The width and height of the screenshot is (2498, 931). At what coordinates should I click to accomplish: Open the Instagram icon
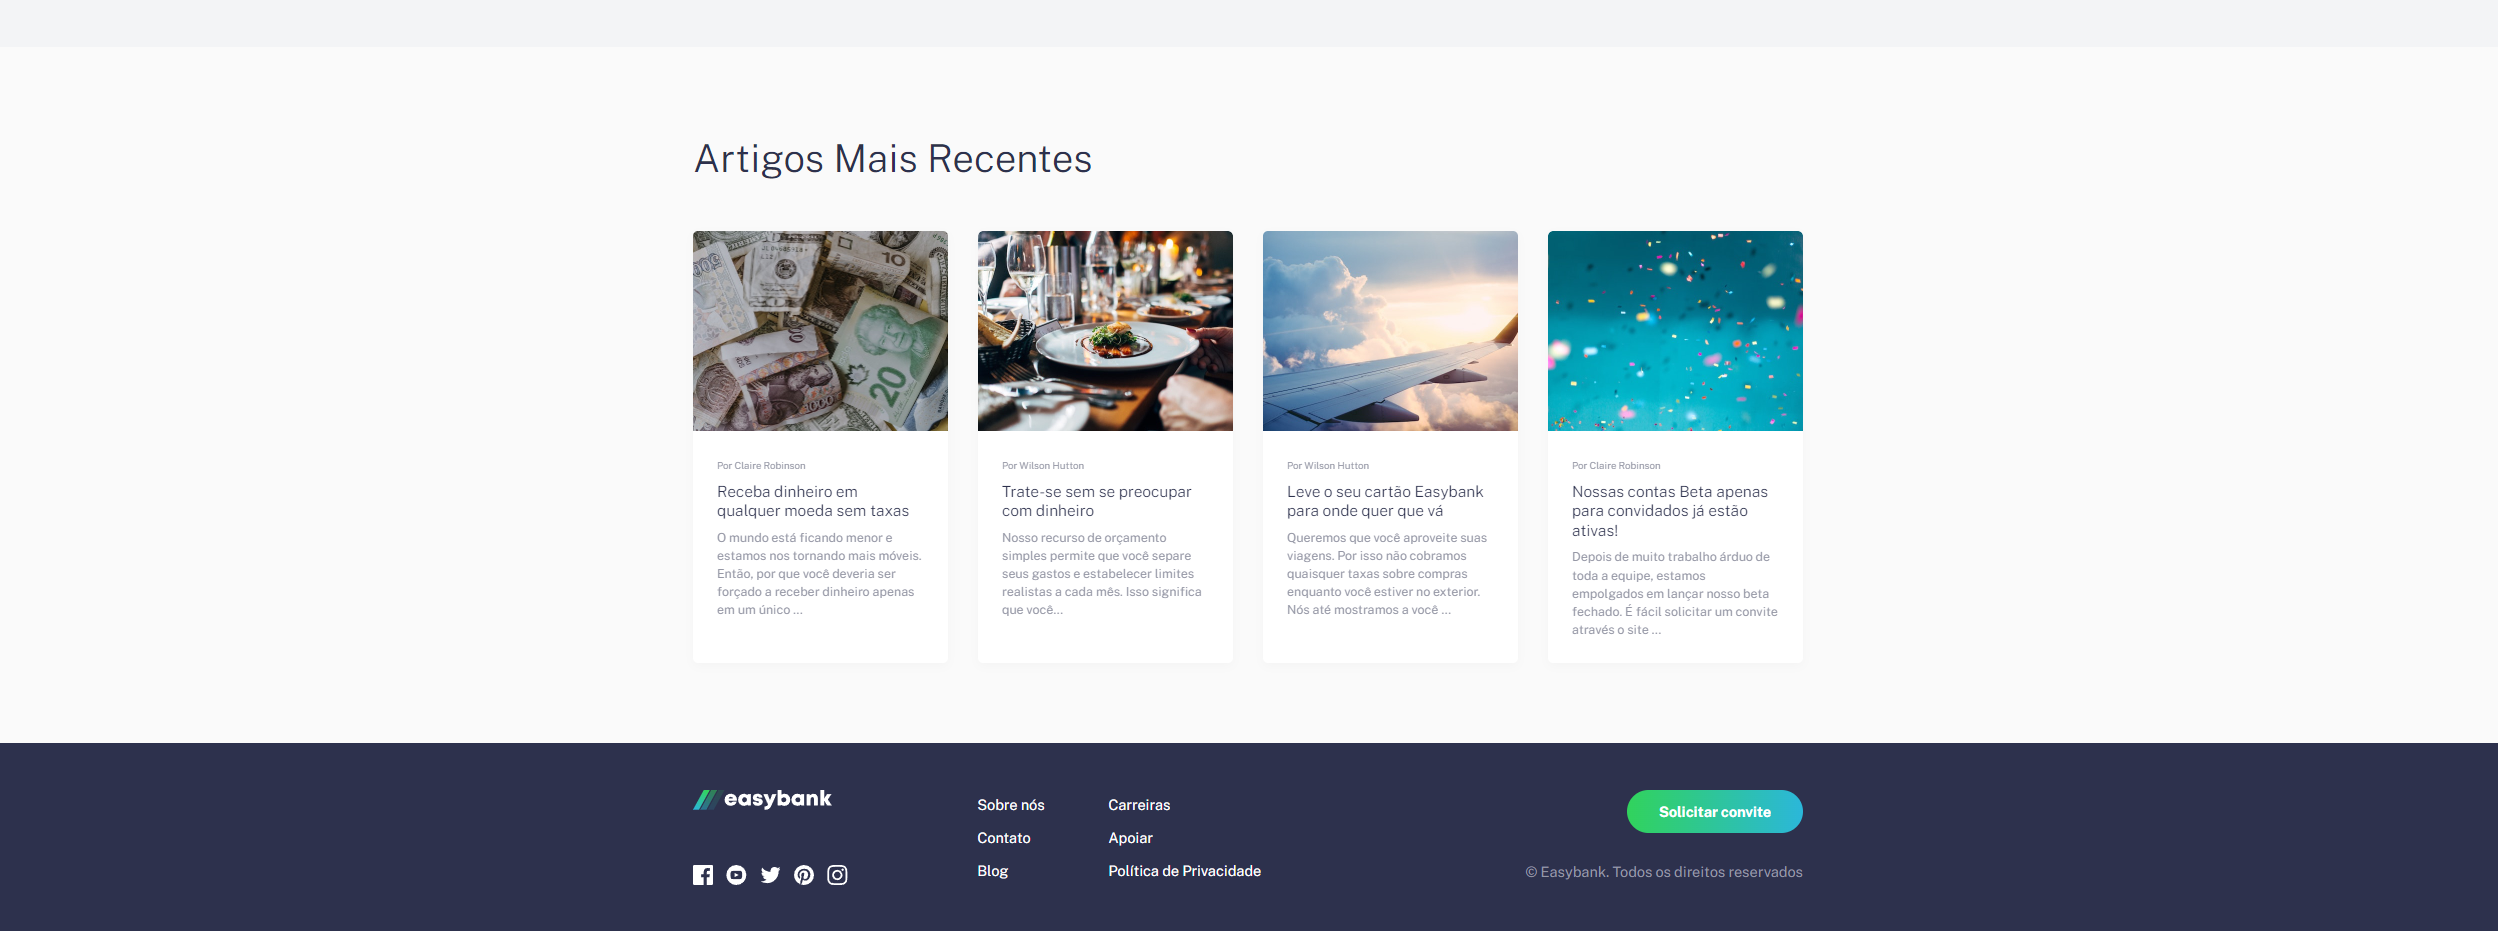(837, 874)
